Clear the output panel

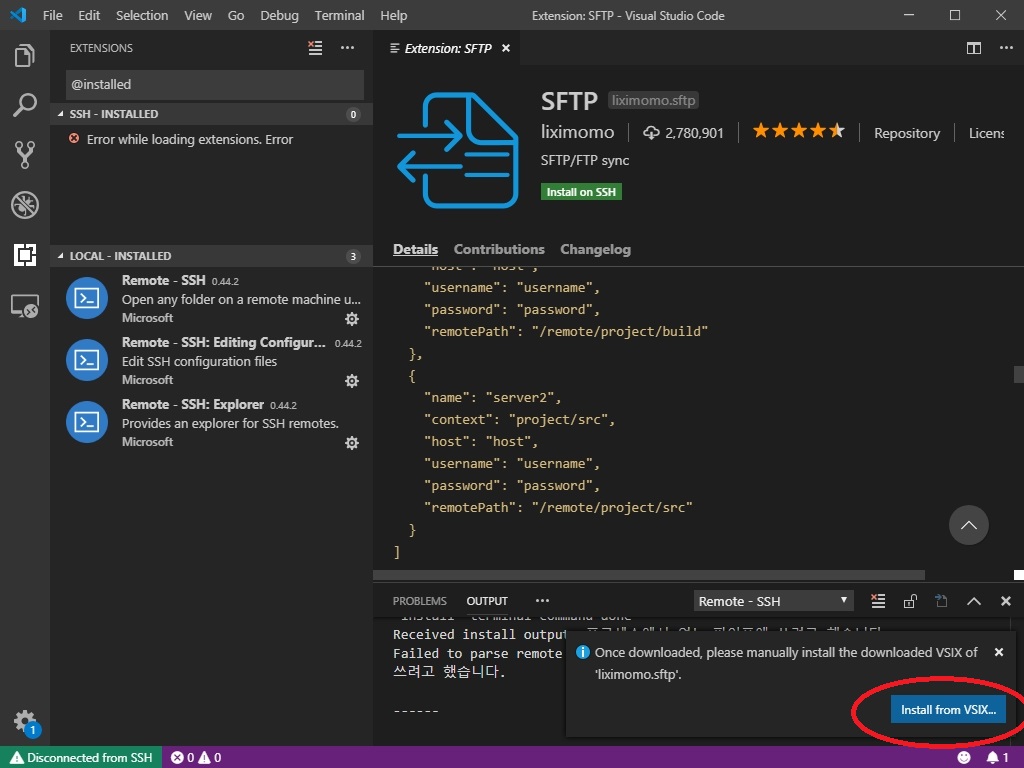tap(878, 601)
